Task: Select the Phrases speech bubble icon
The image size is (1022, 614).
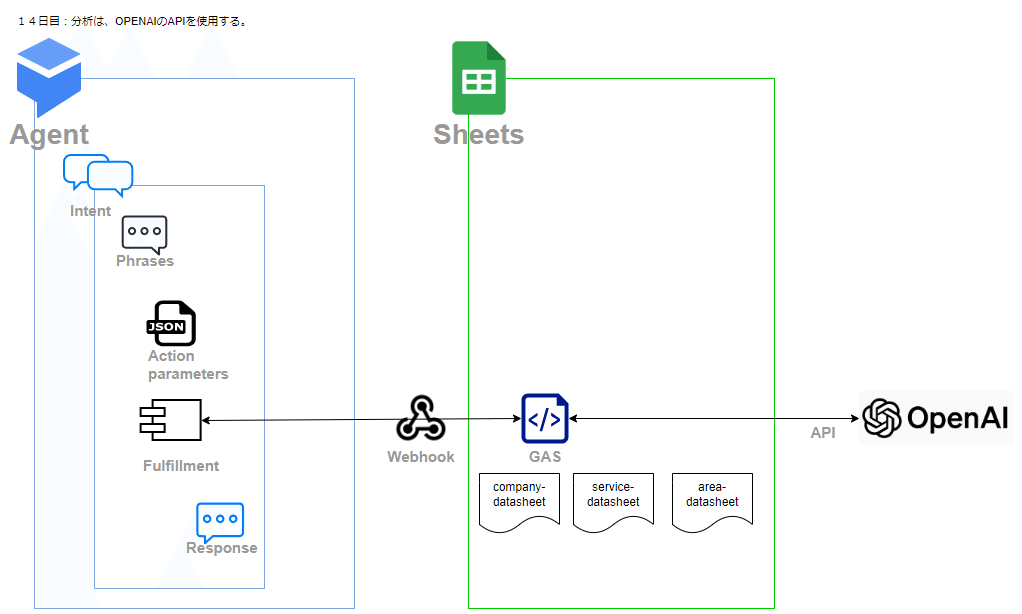Action: [145, 235]
